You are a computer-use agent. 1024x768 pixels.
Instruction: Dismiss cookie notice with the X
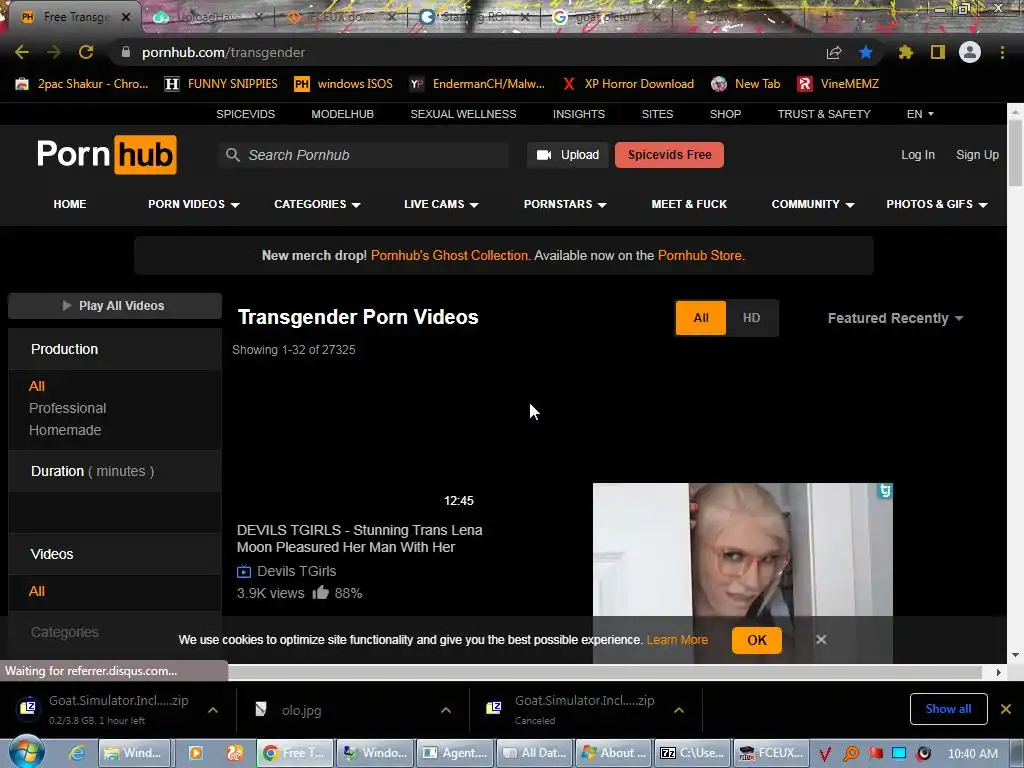click(821, 639)
